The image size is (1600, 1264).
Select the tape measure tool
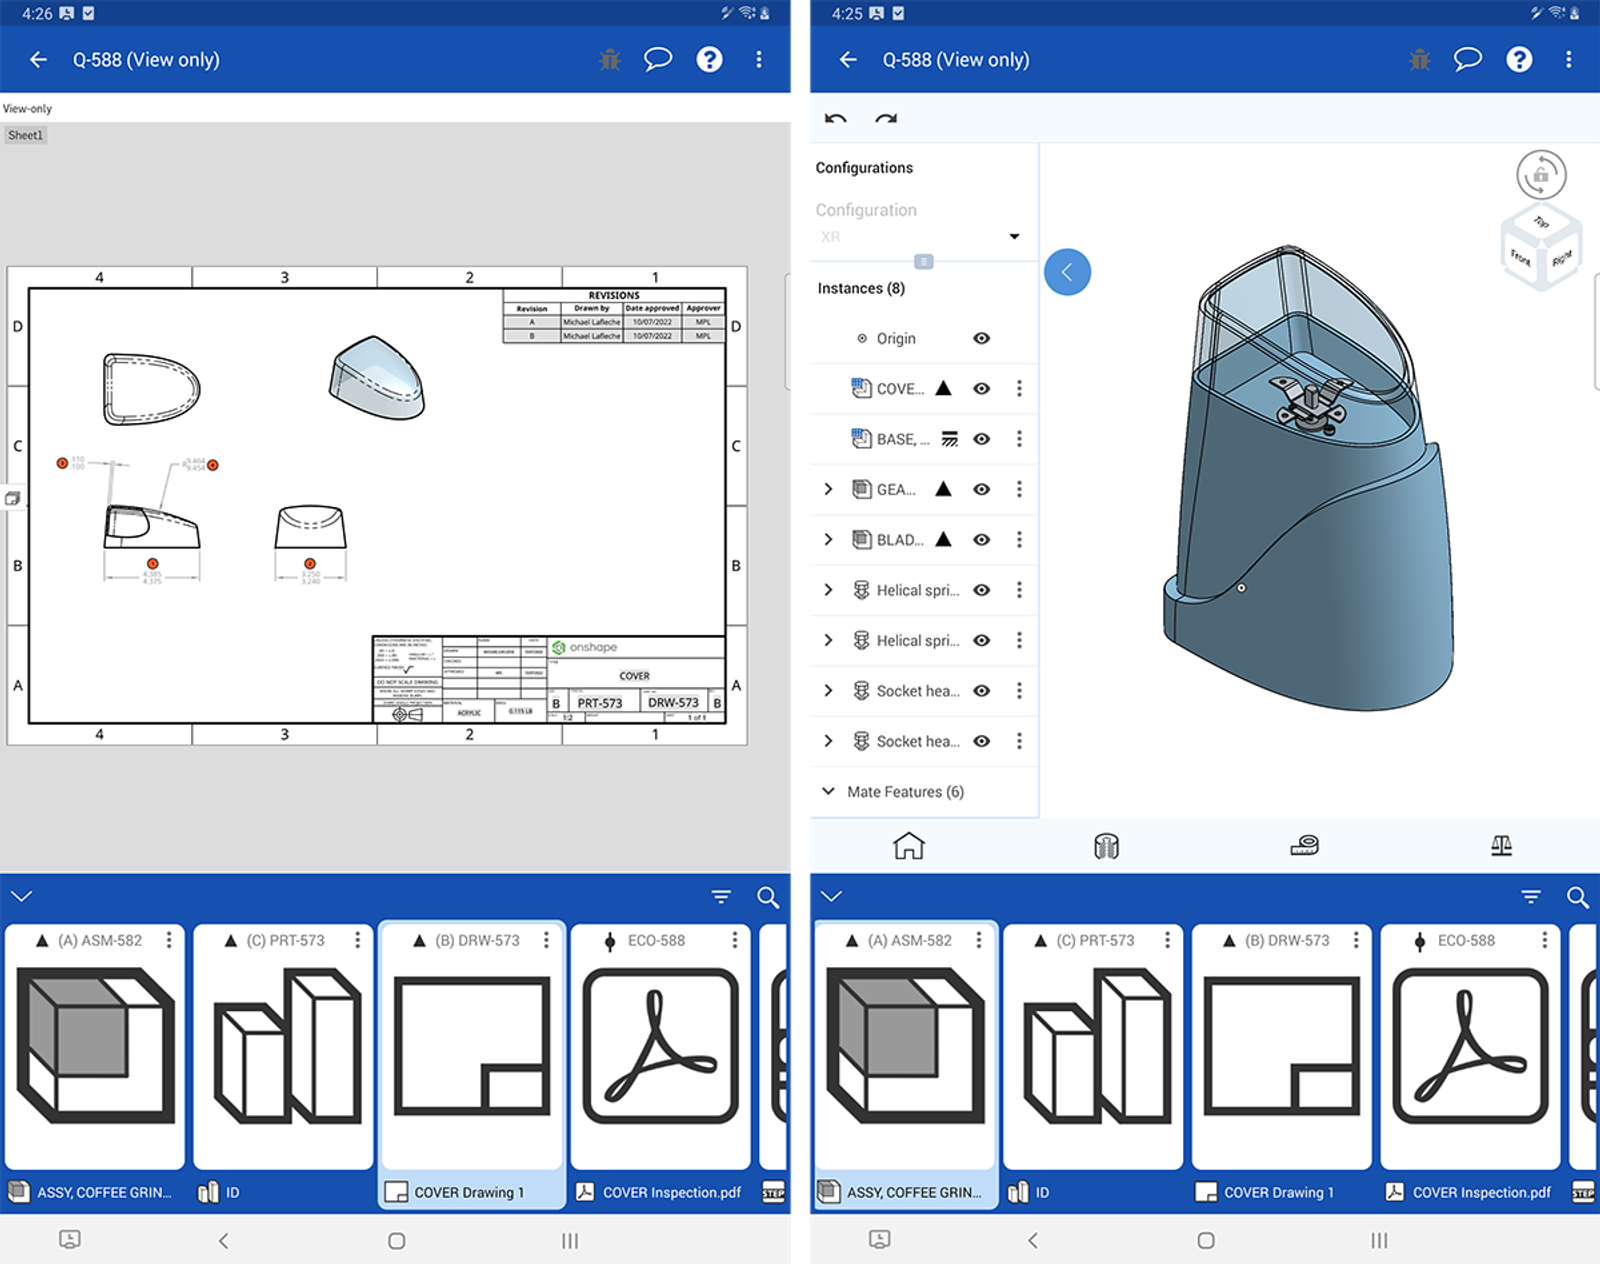click(1304, 846)
